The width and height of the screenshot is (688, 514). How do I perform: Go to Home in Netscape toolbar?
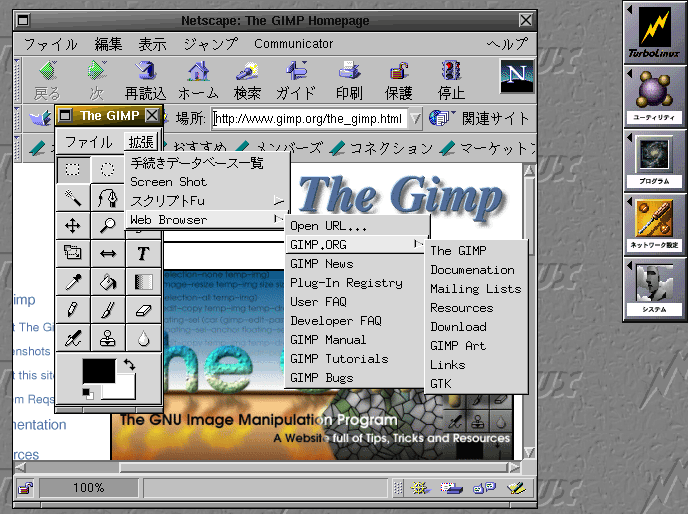point(198,81)
